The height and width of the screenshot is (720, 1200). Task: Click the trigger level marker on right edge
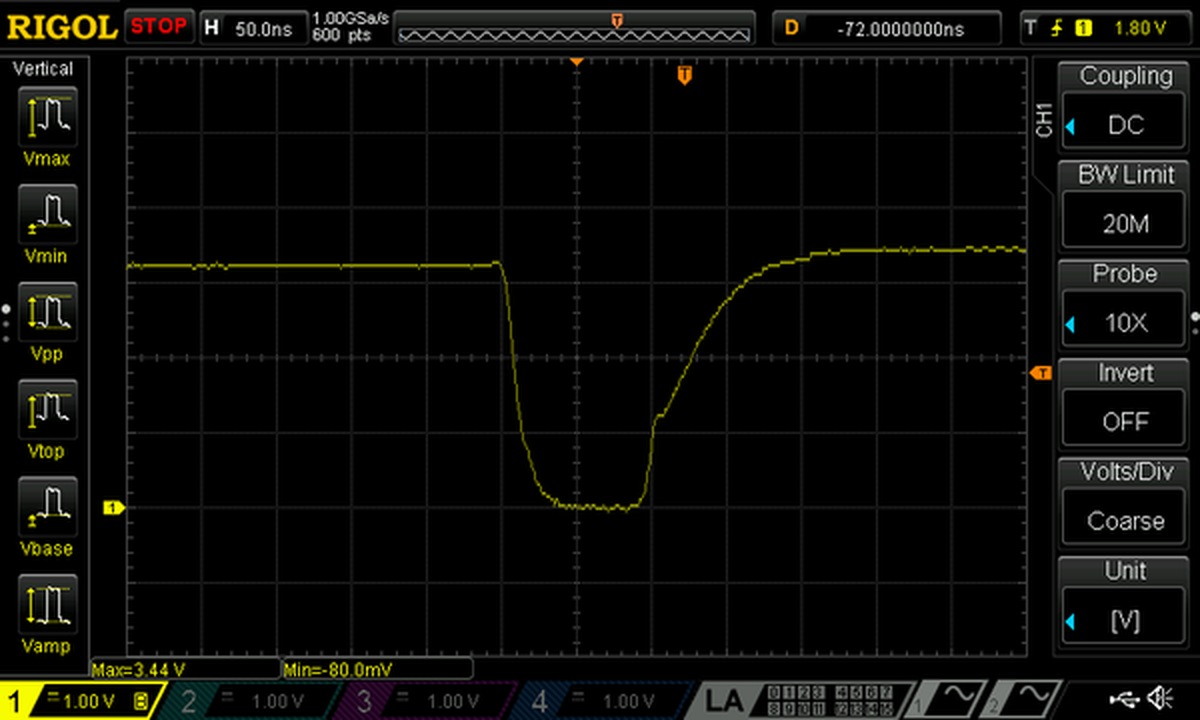(x=1041, y=373)
